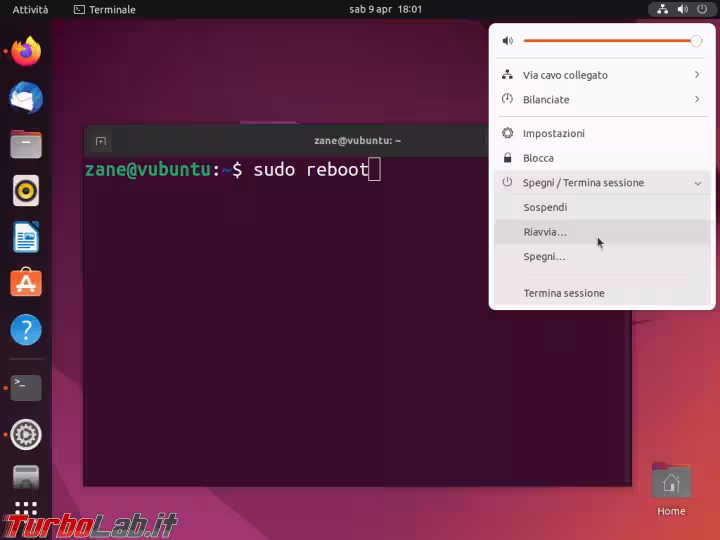Click the Terminal title zane@vubuntu: ~
The width and height of the screenshot is (720, 540).
[x=357, y=141]
